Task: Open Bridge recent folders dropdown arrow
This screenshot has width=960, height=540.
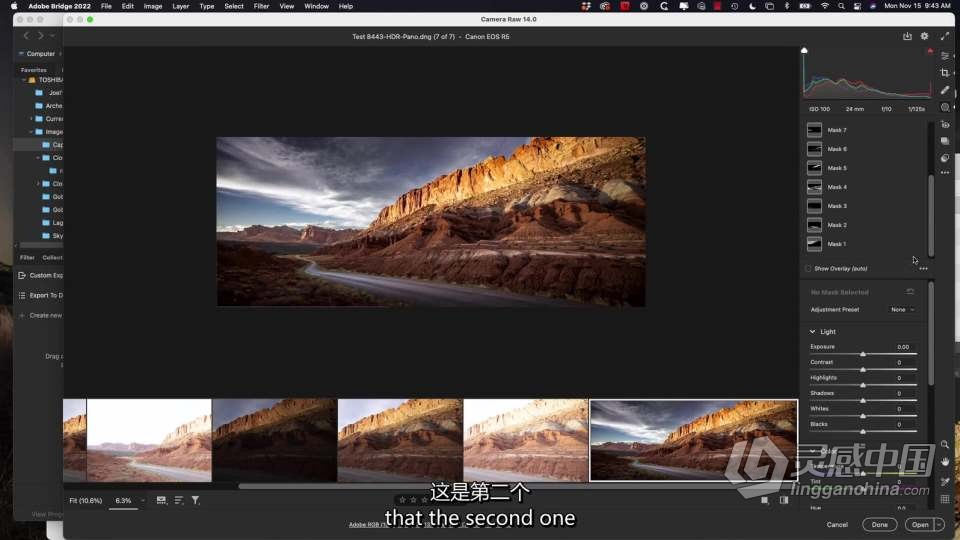Action: 53,36
